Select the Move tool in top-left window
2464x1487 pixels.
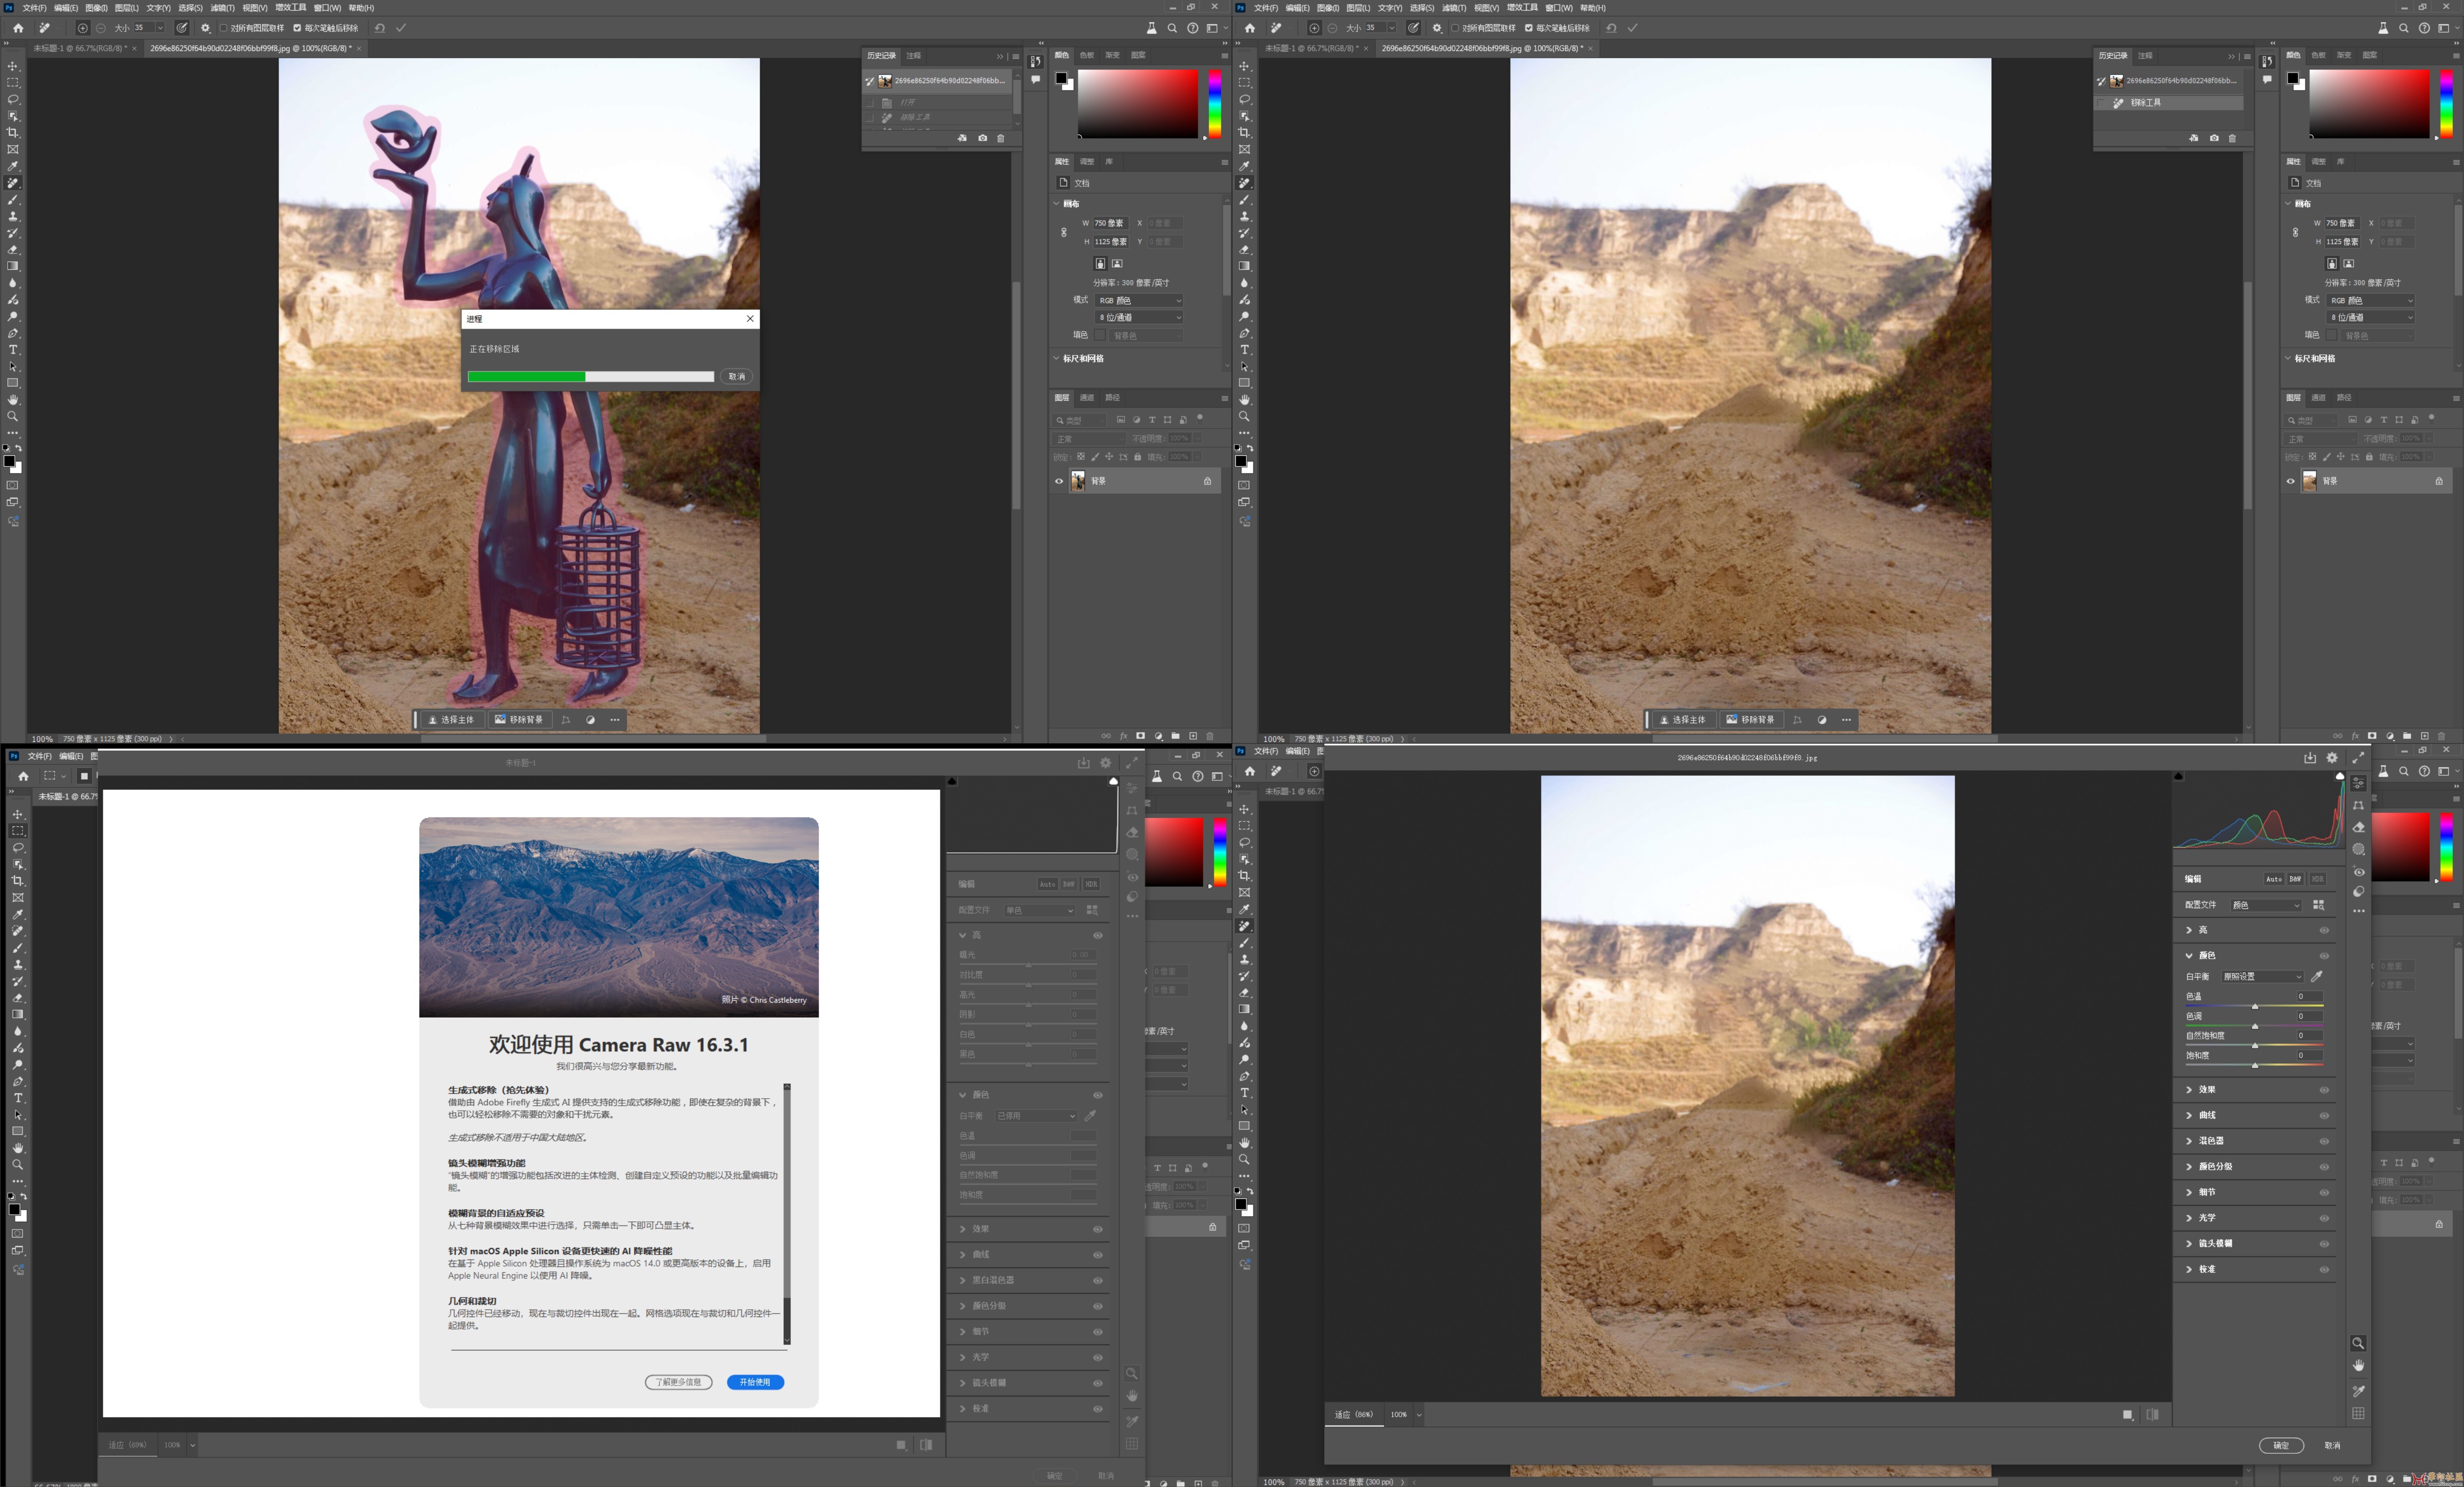tap(13, 66)
